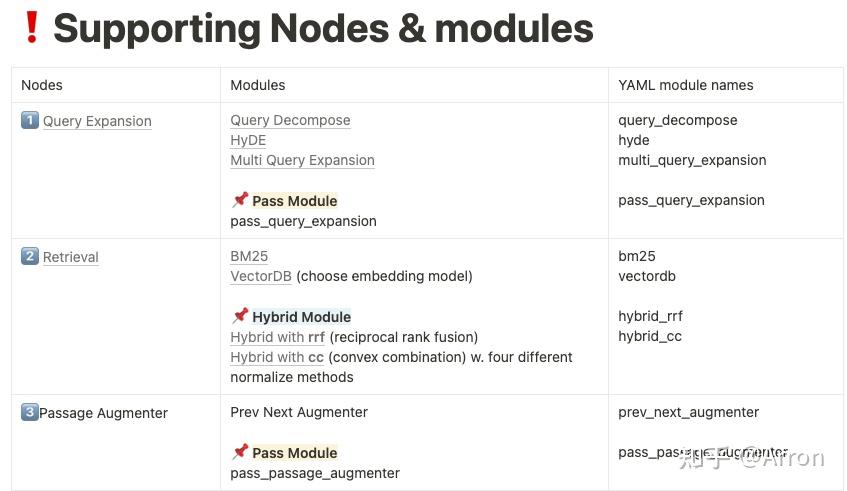Viewport: 847px width, 491px height.
Task: Click the red exclamation mark icon
Action: pyautogui.click(x=32, y=27)
